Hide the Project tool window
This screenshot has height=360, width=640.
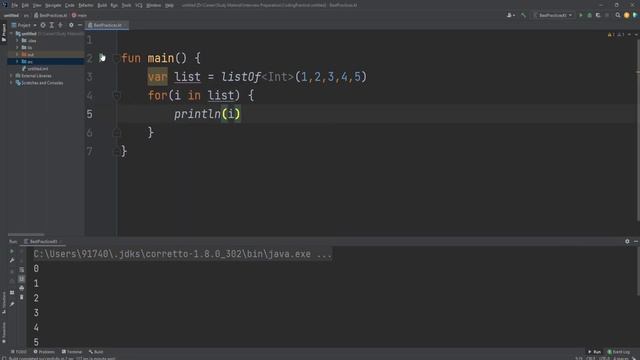[x=80, y=25]
